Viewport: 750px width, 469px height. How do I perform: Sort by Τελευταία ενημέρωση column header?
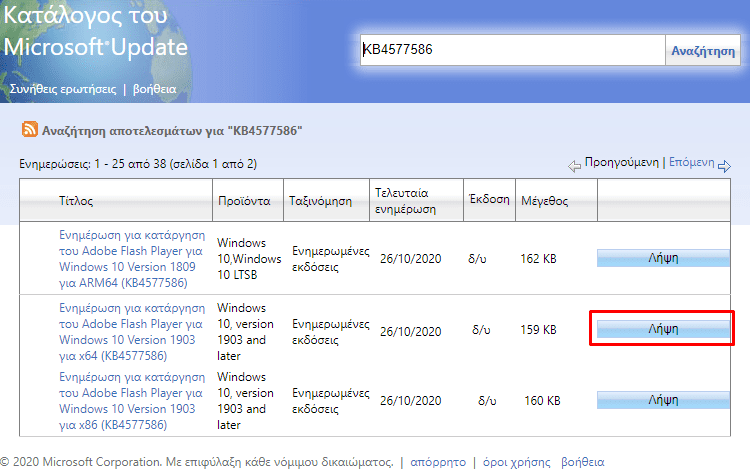pos(405,201)
